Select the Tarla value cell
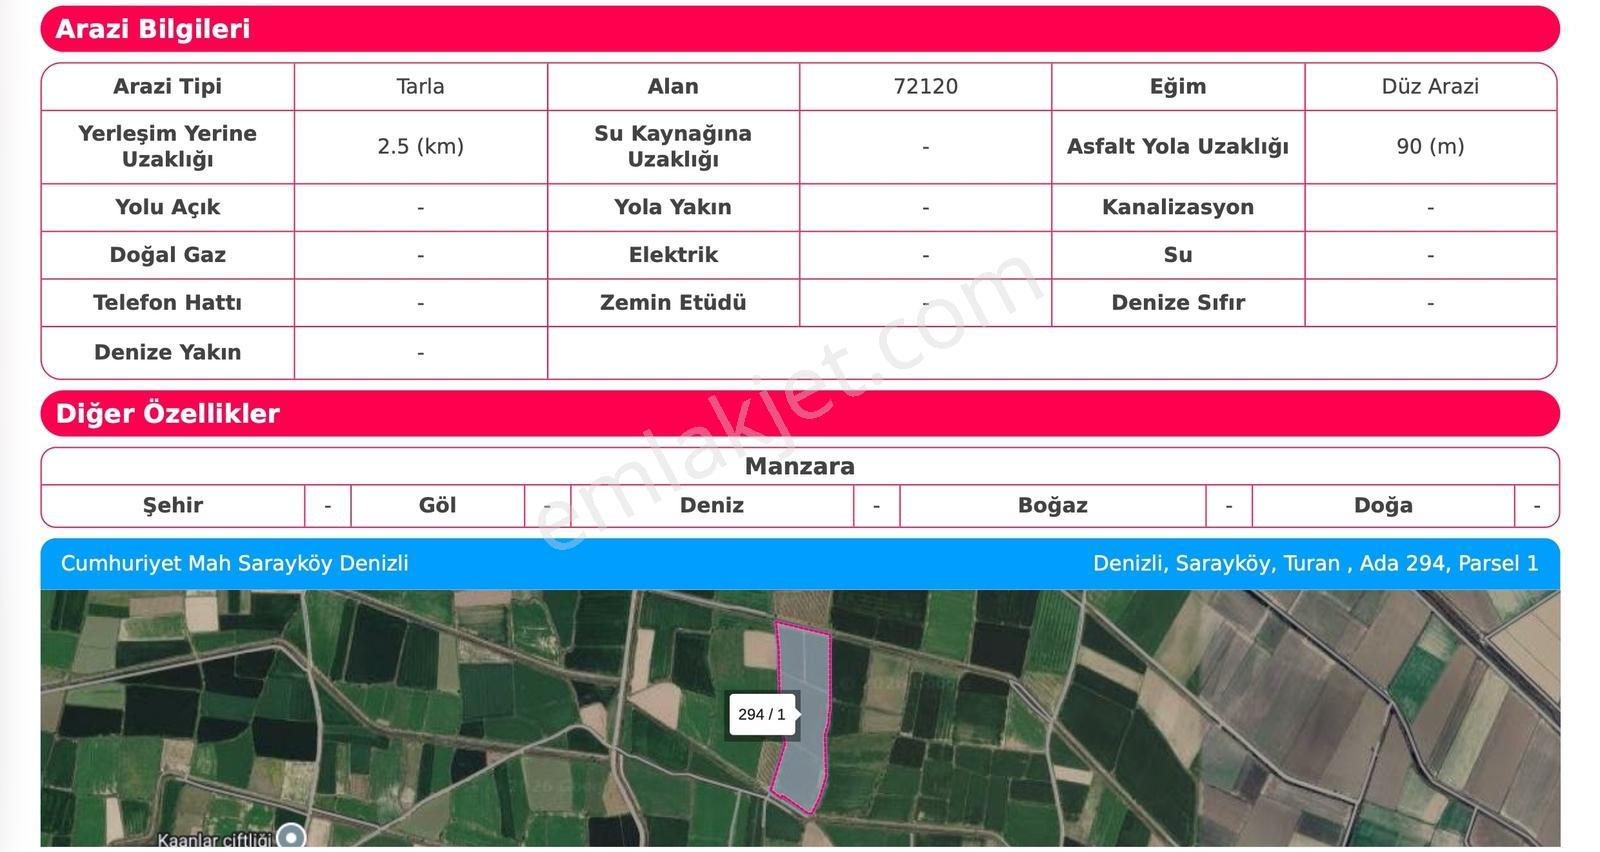1600x852 pixels. (x=421, y=87)
